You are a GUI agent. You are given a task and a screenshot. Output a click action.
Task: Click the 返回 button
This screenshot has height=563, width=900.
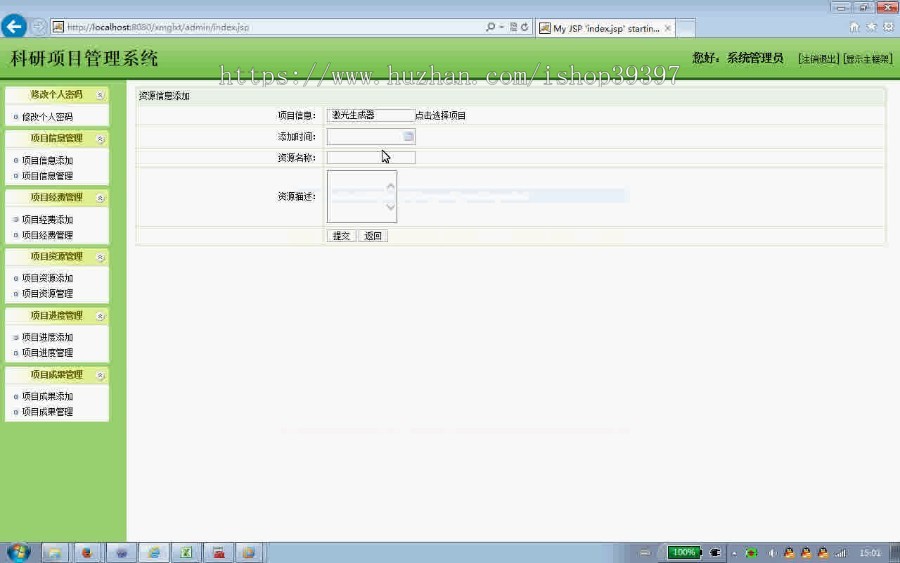pyautogui.click(x=373, y=236)
